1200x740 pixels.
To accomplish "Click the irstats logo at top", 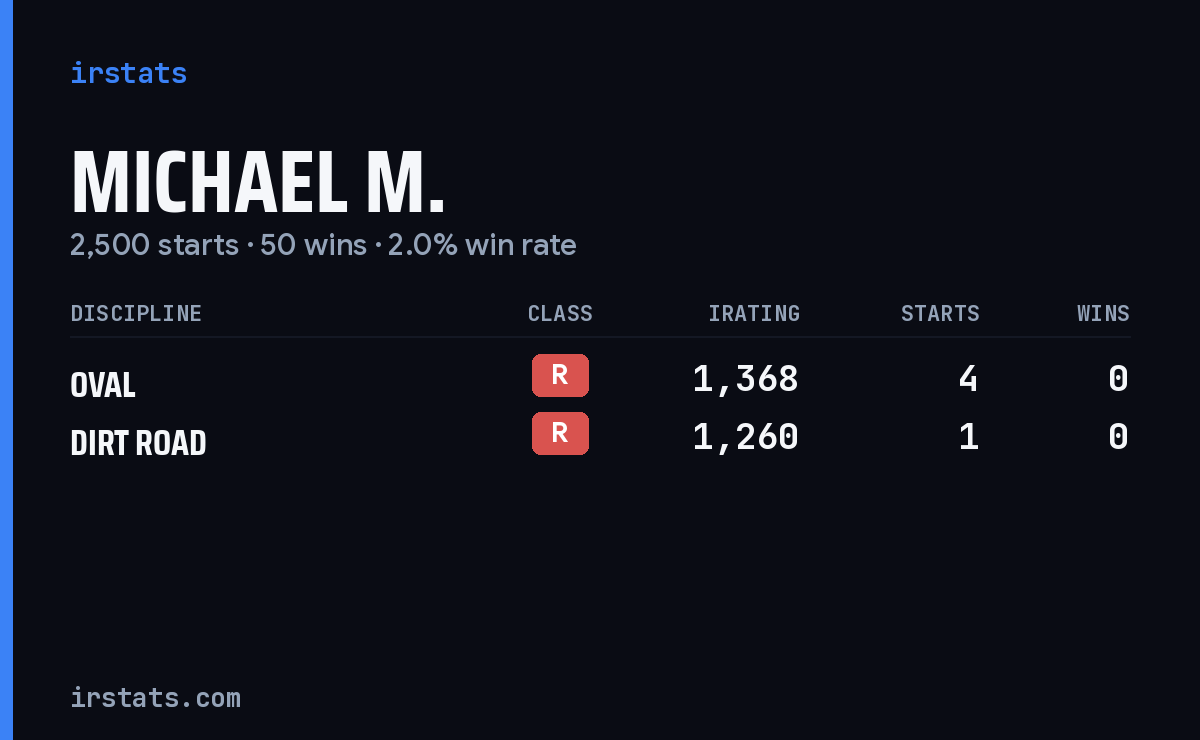I will click(x=128, y=73).
